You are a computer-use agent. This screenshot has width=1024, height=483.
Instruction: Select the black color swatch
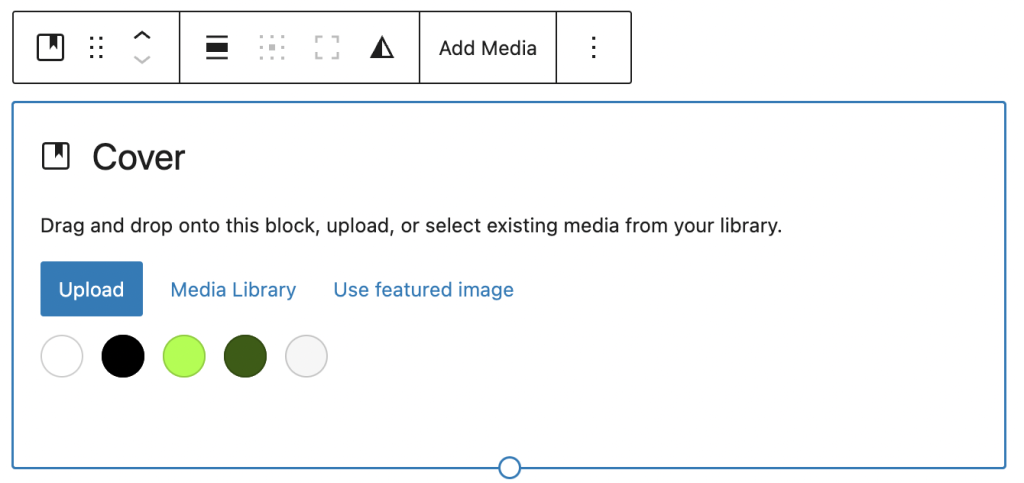point(123,356)
